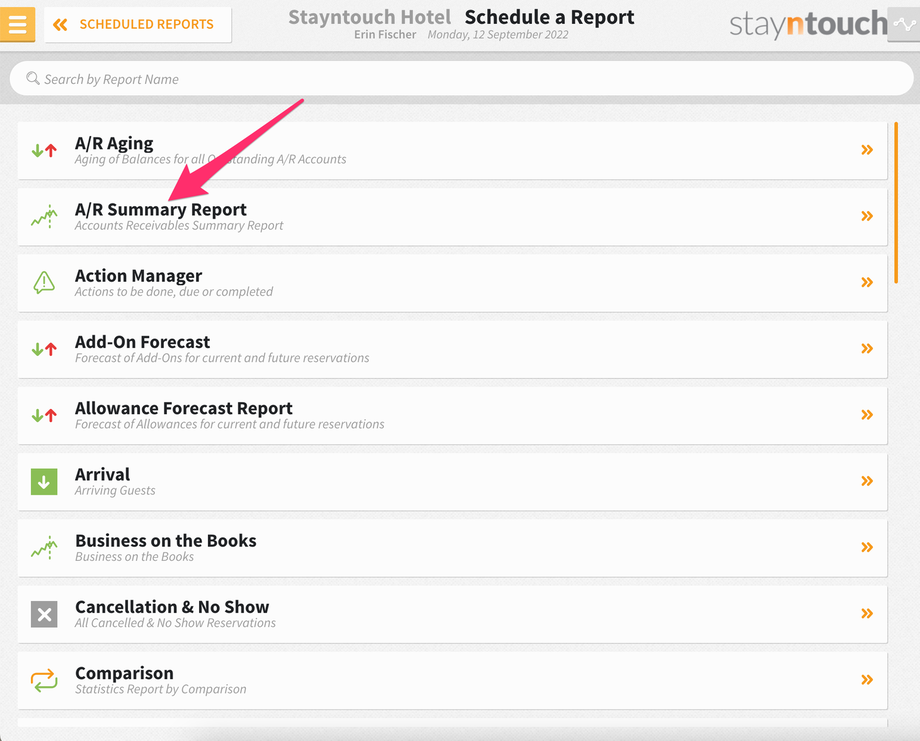Open the orange hamburger menu
920x741 pixels.
17,25
